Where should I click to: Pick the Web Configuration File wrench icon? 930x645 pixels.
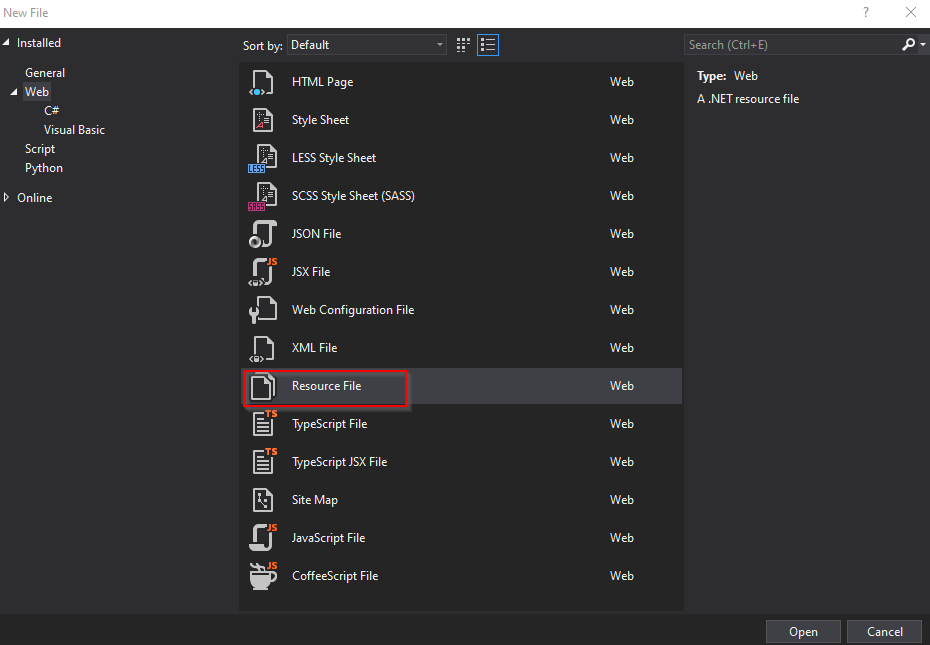(x=261, y=311)
